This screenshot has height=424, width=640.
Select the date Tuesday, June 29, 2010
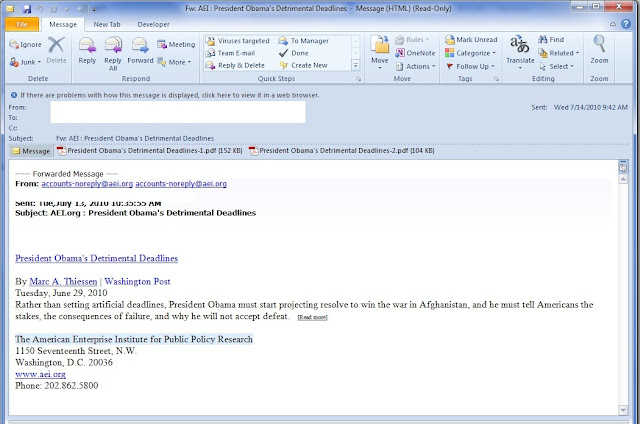coord(61,293)
